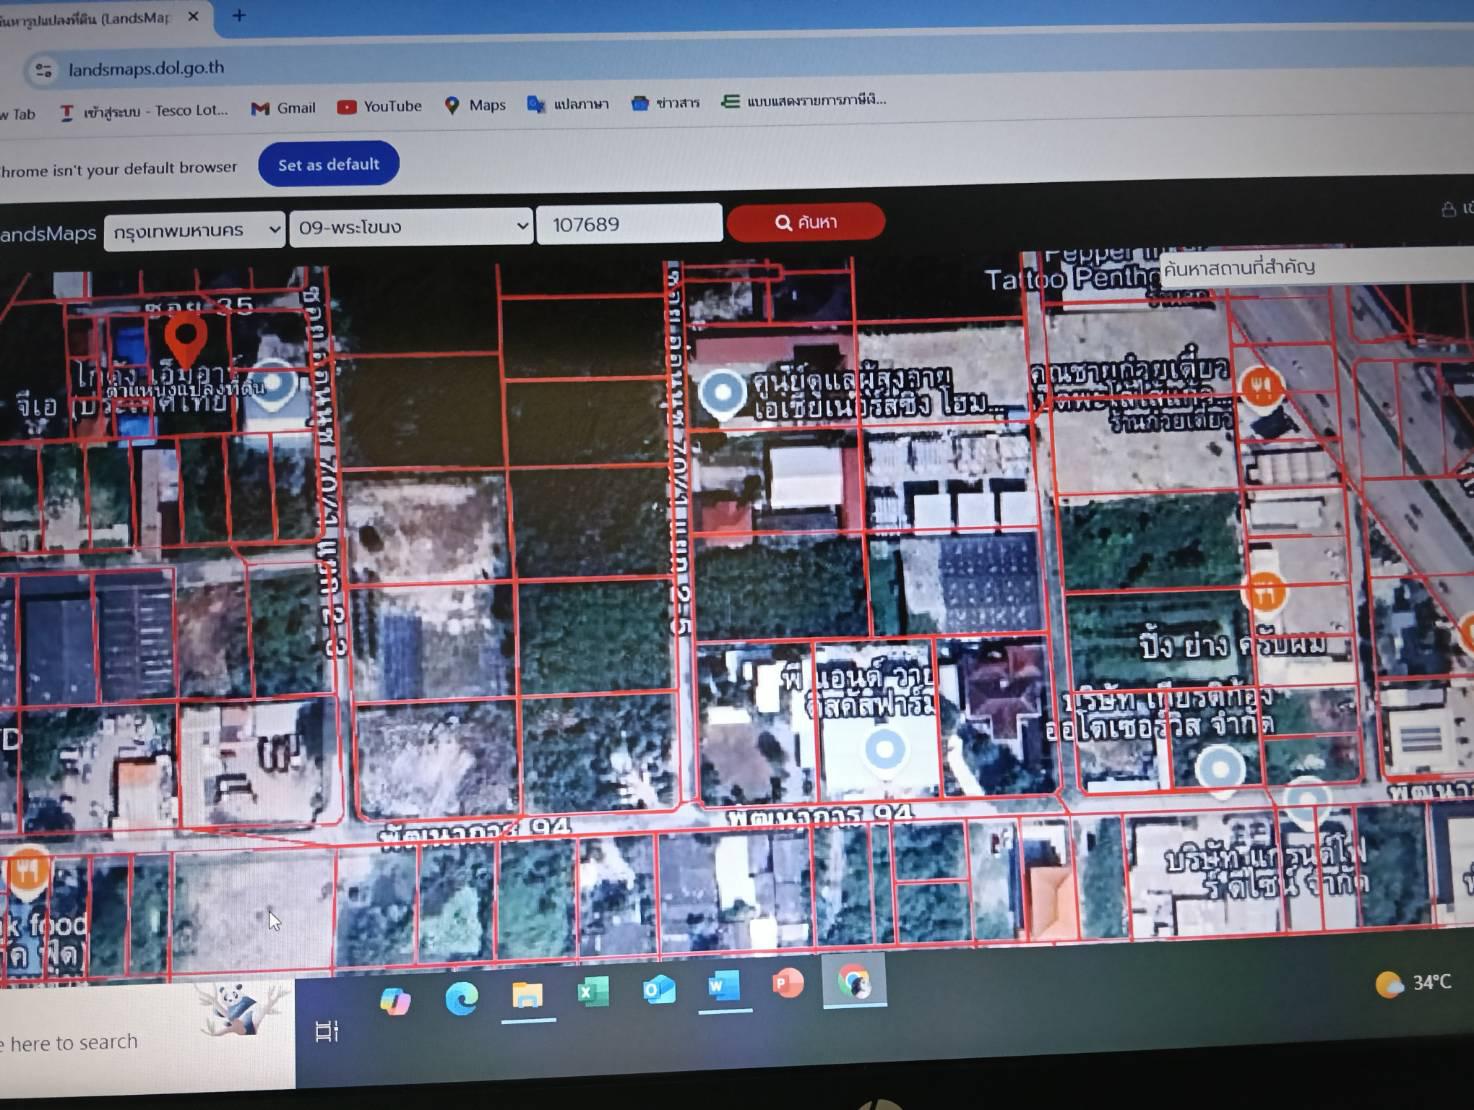The height and width of the screenshot is (1110, 1474).
Task: Open Outlook from the taskbar
Action: (658, 990)
